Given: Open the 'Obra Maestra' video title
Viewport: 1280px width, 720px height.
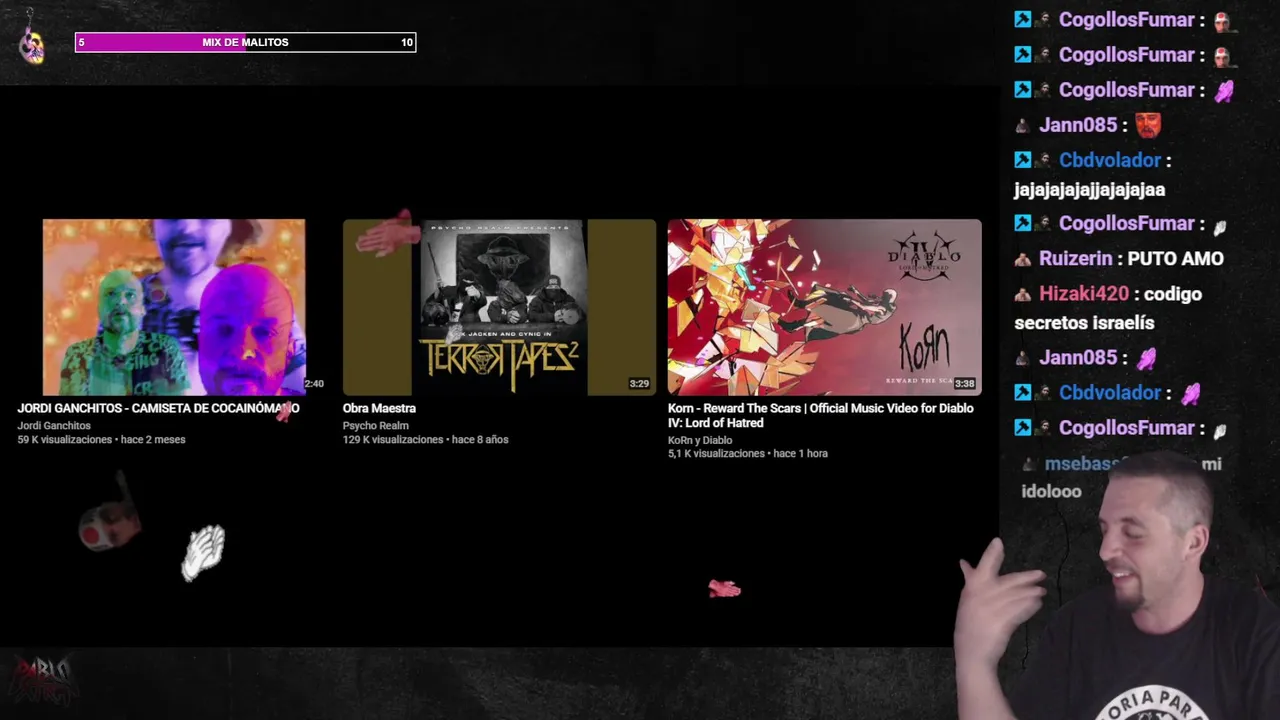Looking at the screenshot, I should [379, 408].
